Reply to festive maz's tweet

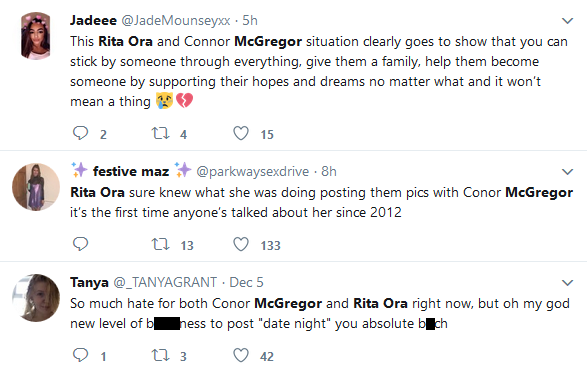80,244
